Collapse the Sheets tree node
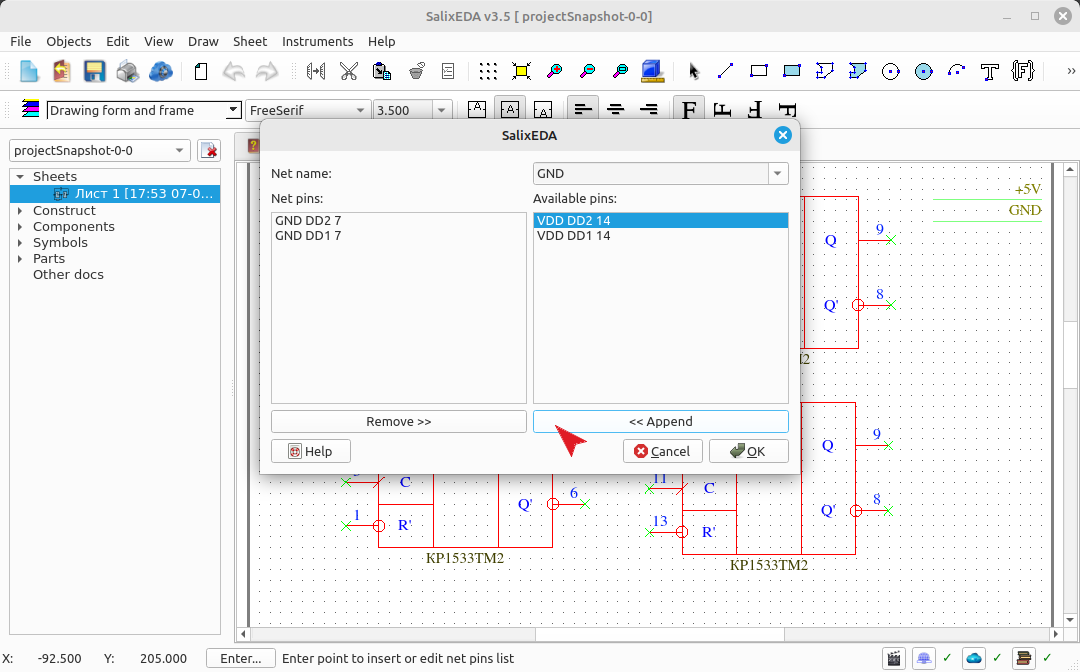This screenshot has height=672, width=1080. pyautogui.click(x=20, y=177)
